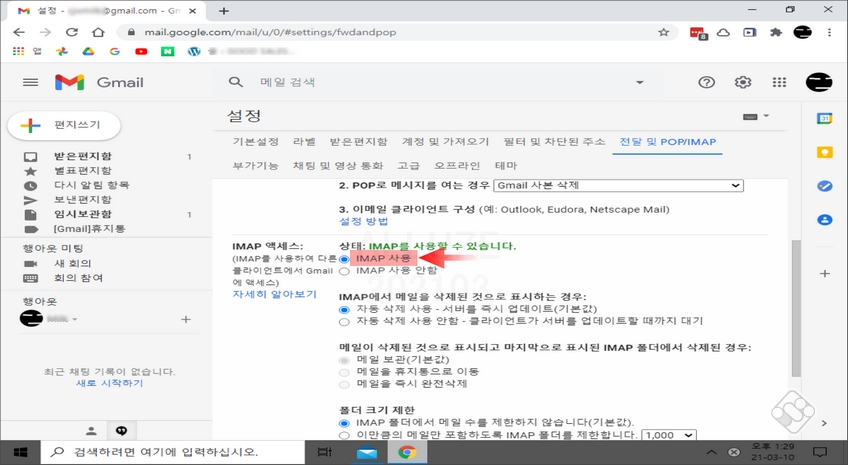Open YouTube bookmark in bookmarks bar
The width and height of the screenshot is (848, 465).
(x=141, y=51)
